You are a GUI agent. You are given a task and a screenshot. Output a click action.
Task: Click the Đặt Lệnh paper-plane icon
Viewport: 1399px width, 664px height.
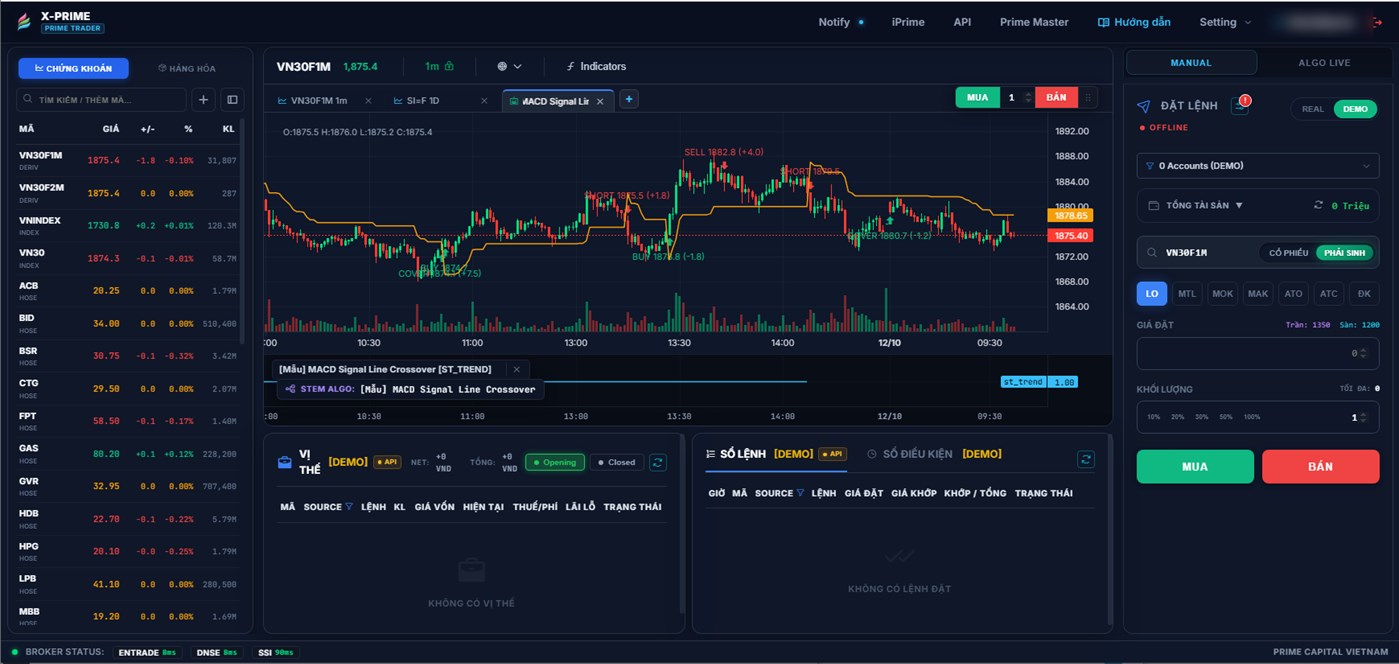[x=1143, y=106]
